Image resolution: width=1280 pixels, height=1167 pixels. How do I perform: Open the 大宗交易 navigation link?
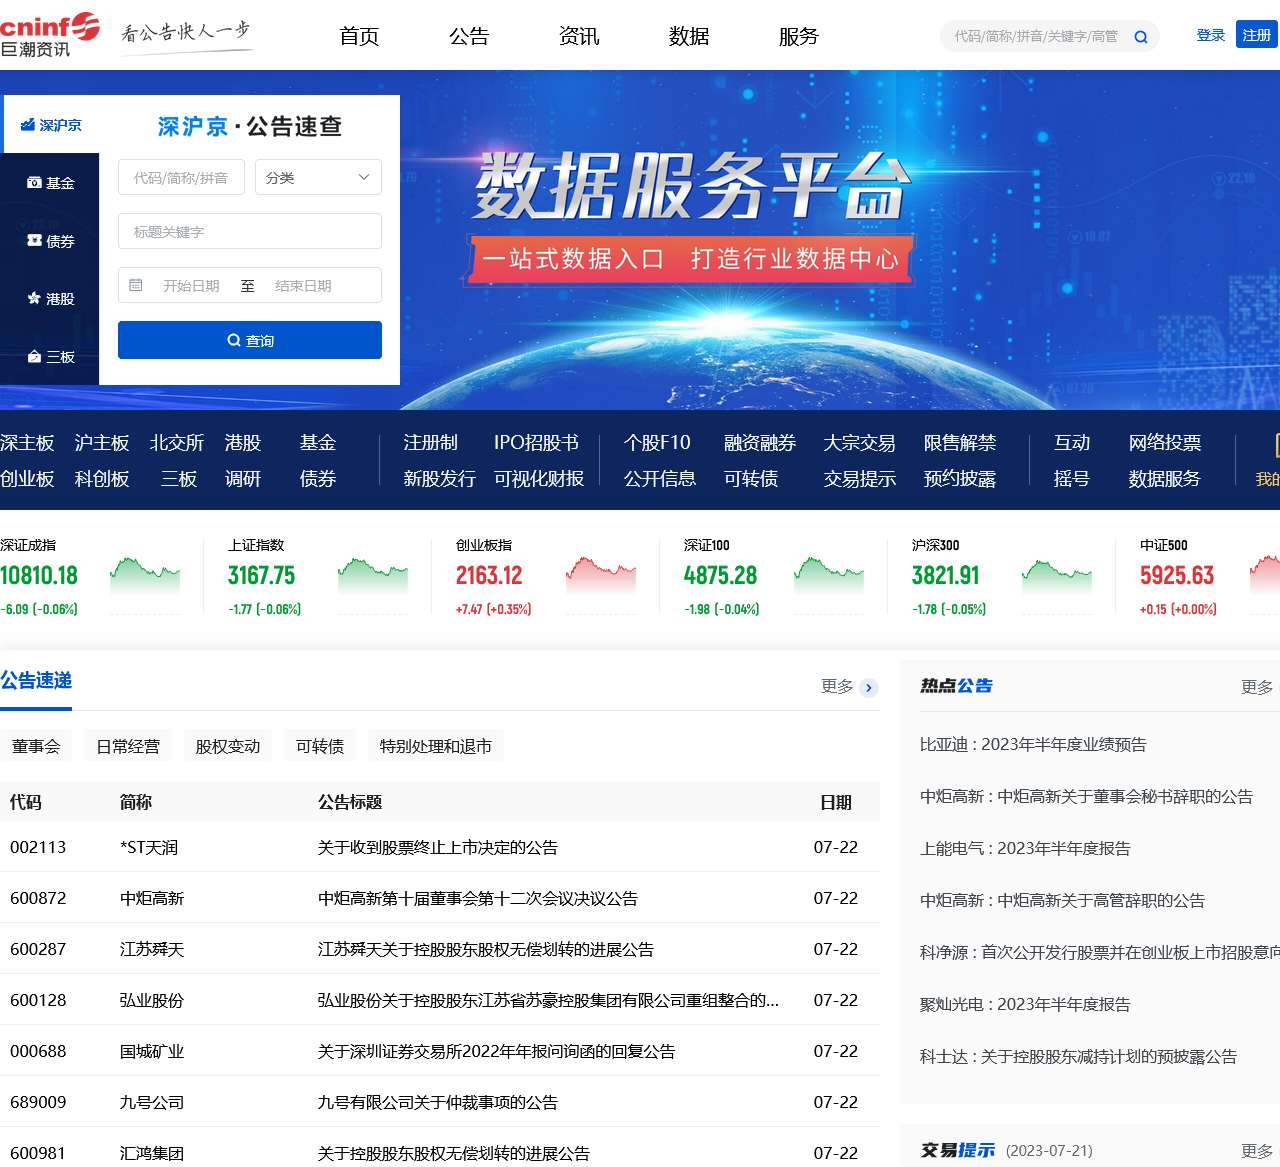pyautogui.click(x=860, y=443)
